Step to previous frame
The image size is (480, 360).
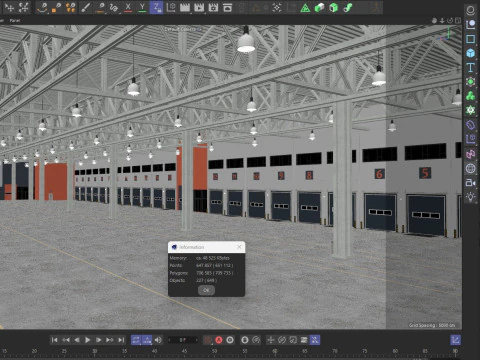pos(77,340)
